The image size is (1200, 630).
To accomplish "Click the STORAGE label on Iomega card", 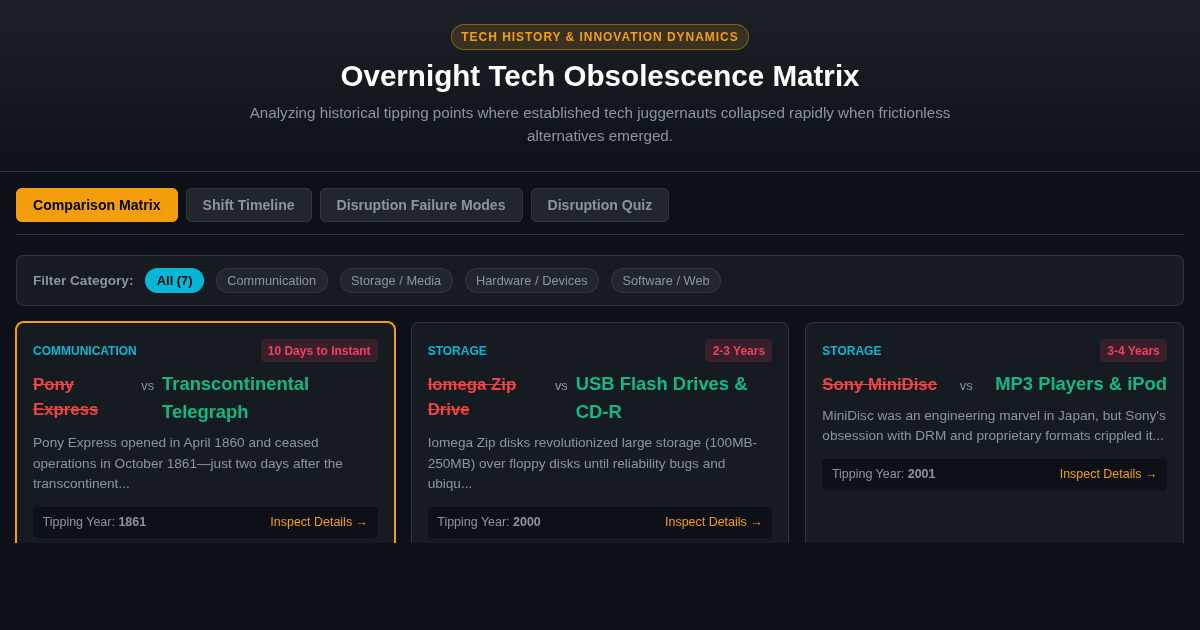I will coord(457,351).
